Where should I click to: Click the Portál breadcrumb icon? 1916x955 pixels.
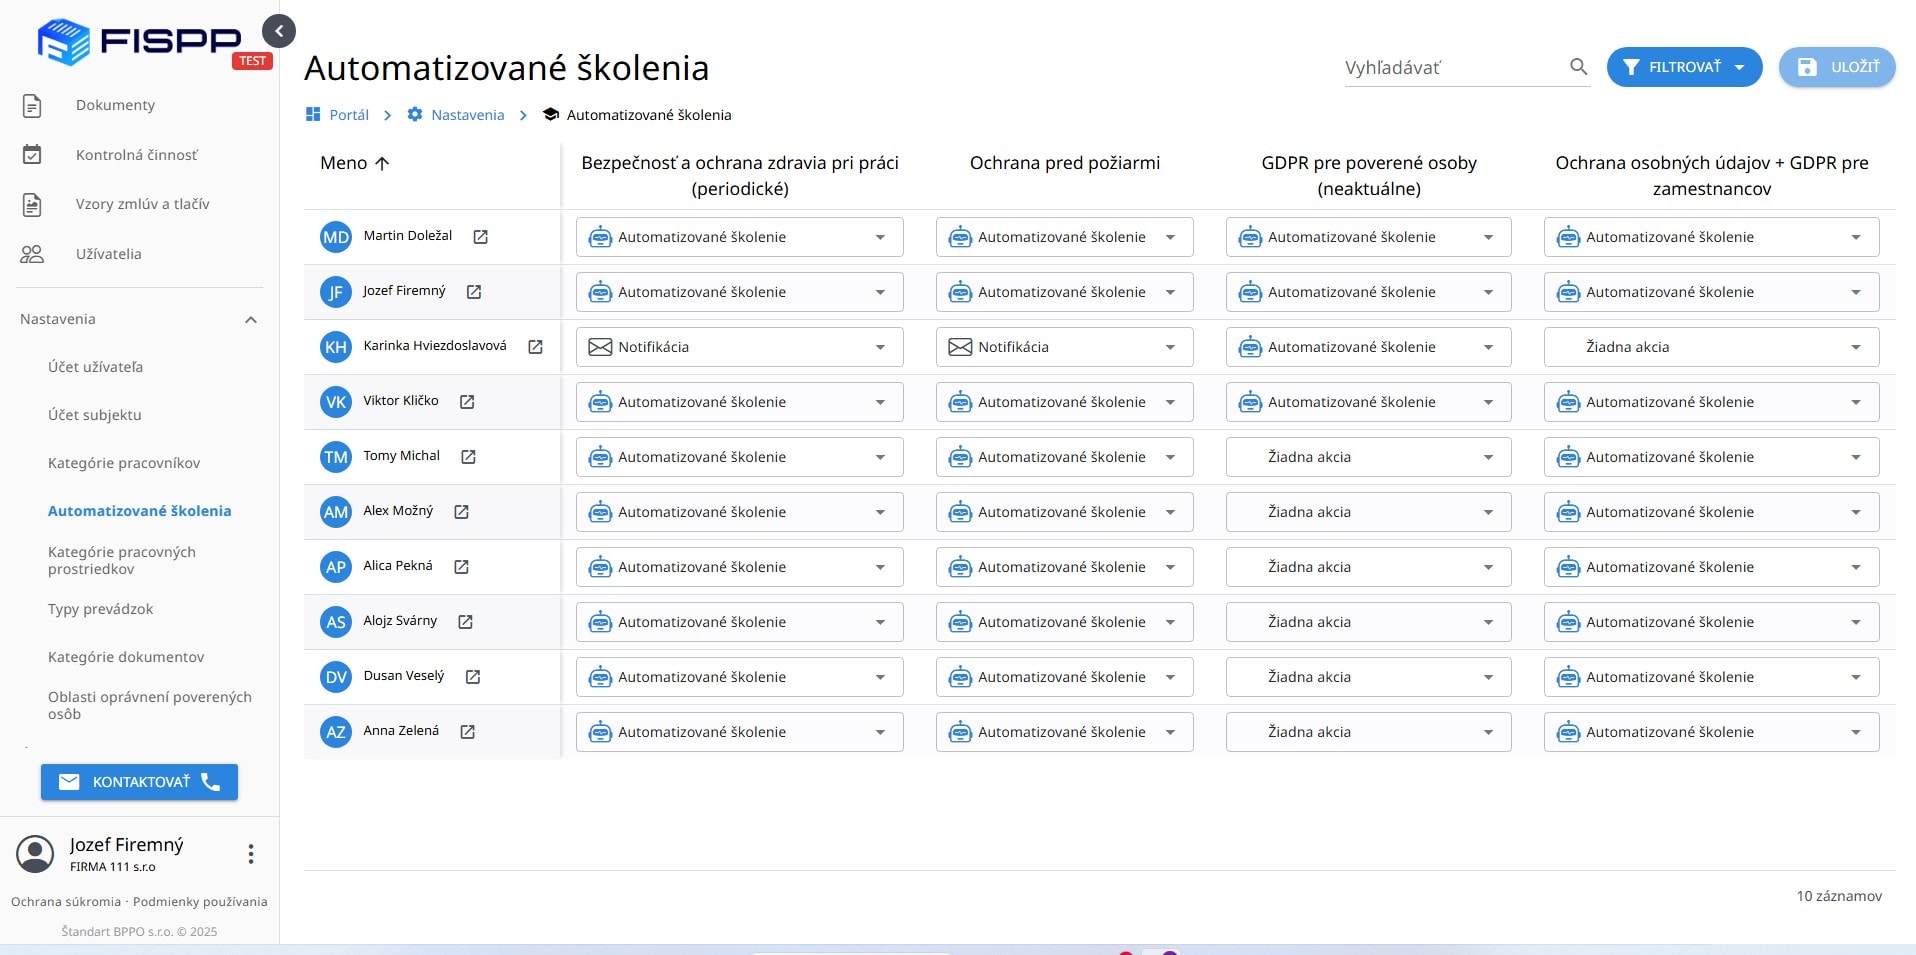pos(313,115)
